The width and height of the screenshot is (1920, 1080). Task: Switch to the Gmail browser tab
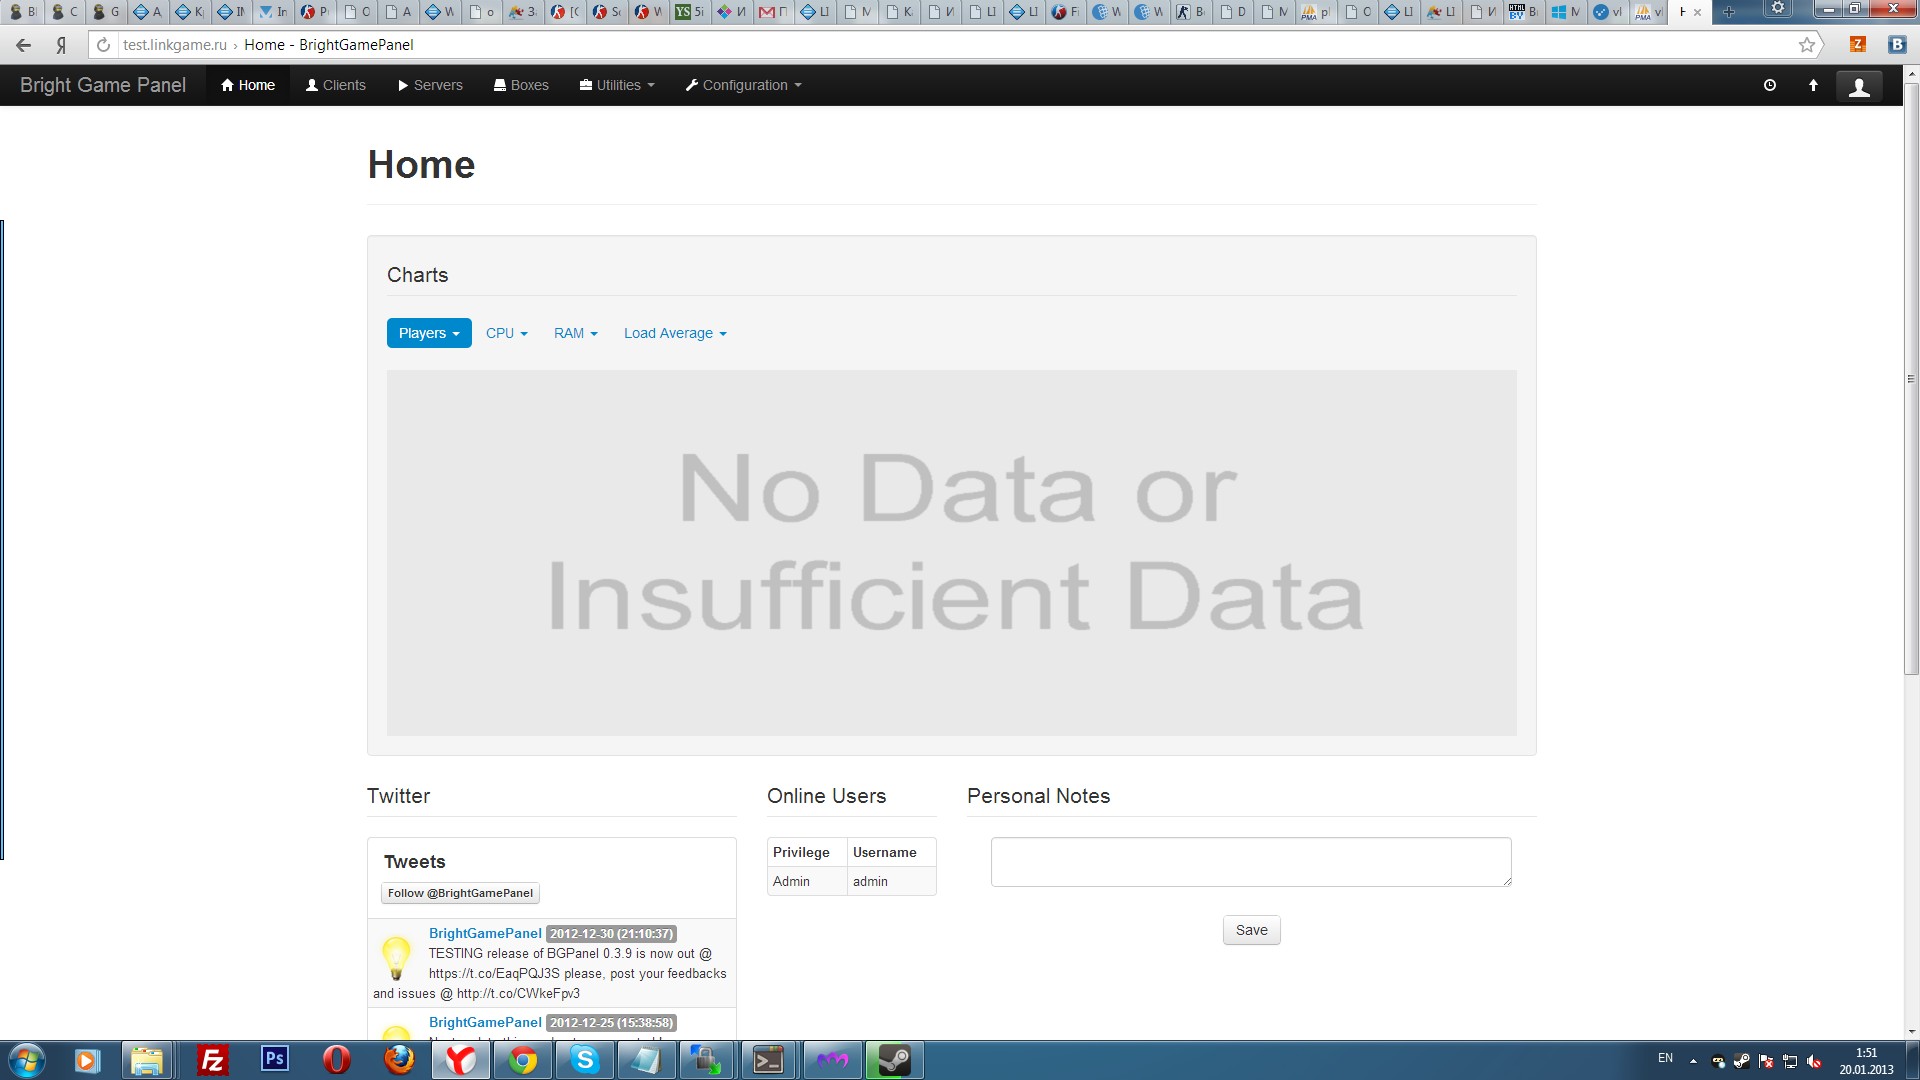pos(774,12)
